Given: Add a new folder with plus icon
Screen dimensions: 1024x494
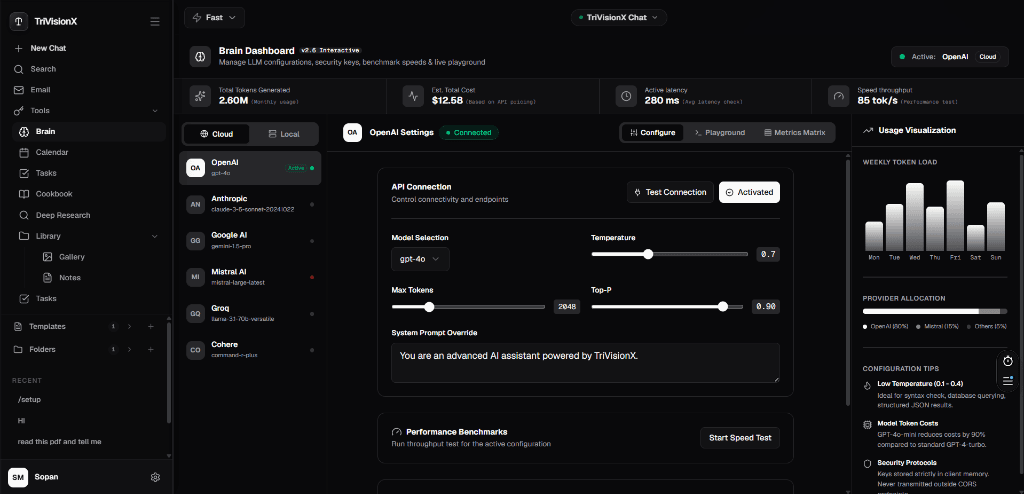Looking at the screenshot, I should [150, 349].
